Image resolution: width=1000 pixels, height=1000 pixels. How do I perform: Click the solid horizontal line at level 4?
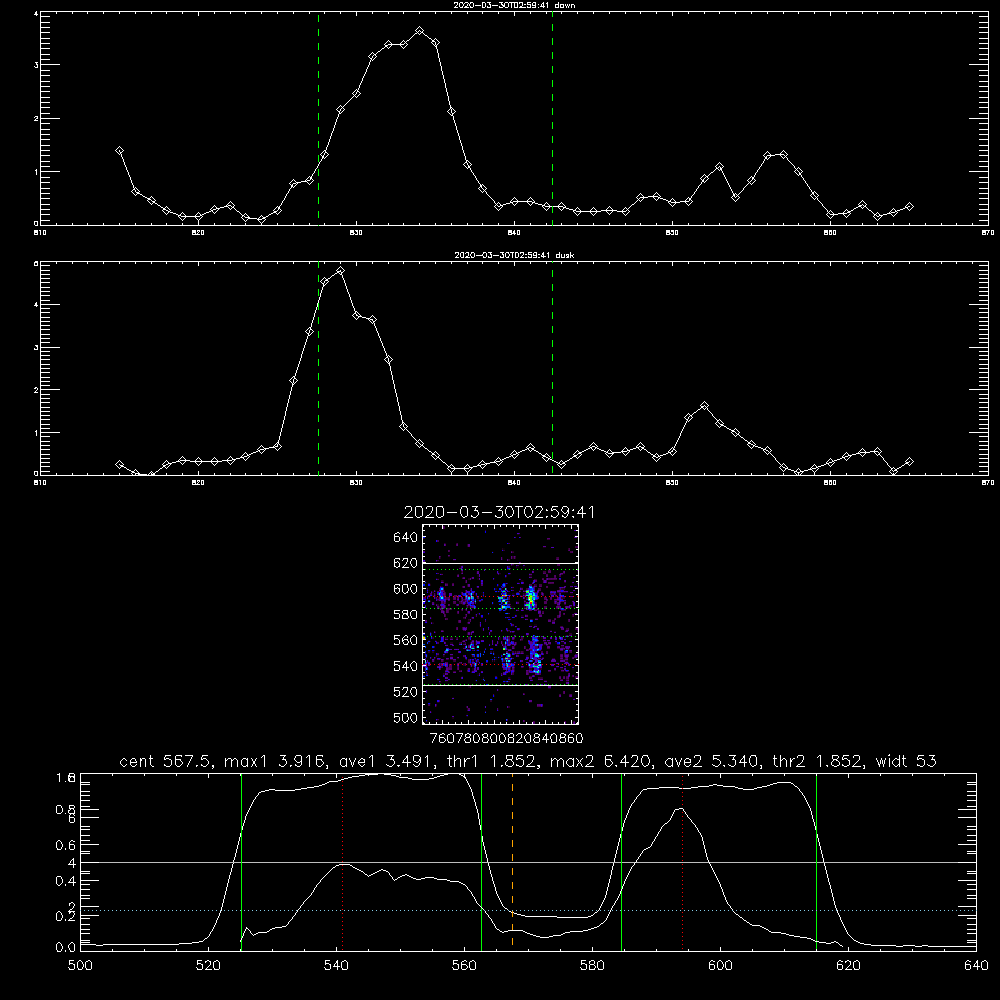[x=528, y=862]
